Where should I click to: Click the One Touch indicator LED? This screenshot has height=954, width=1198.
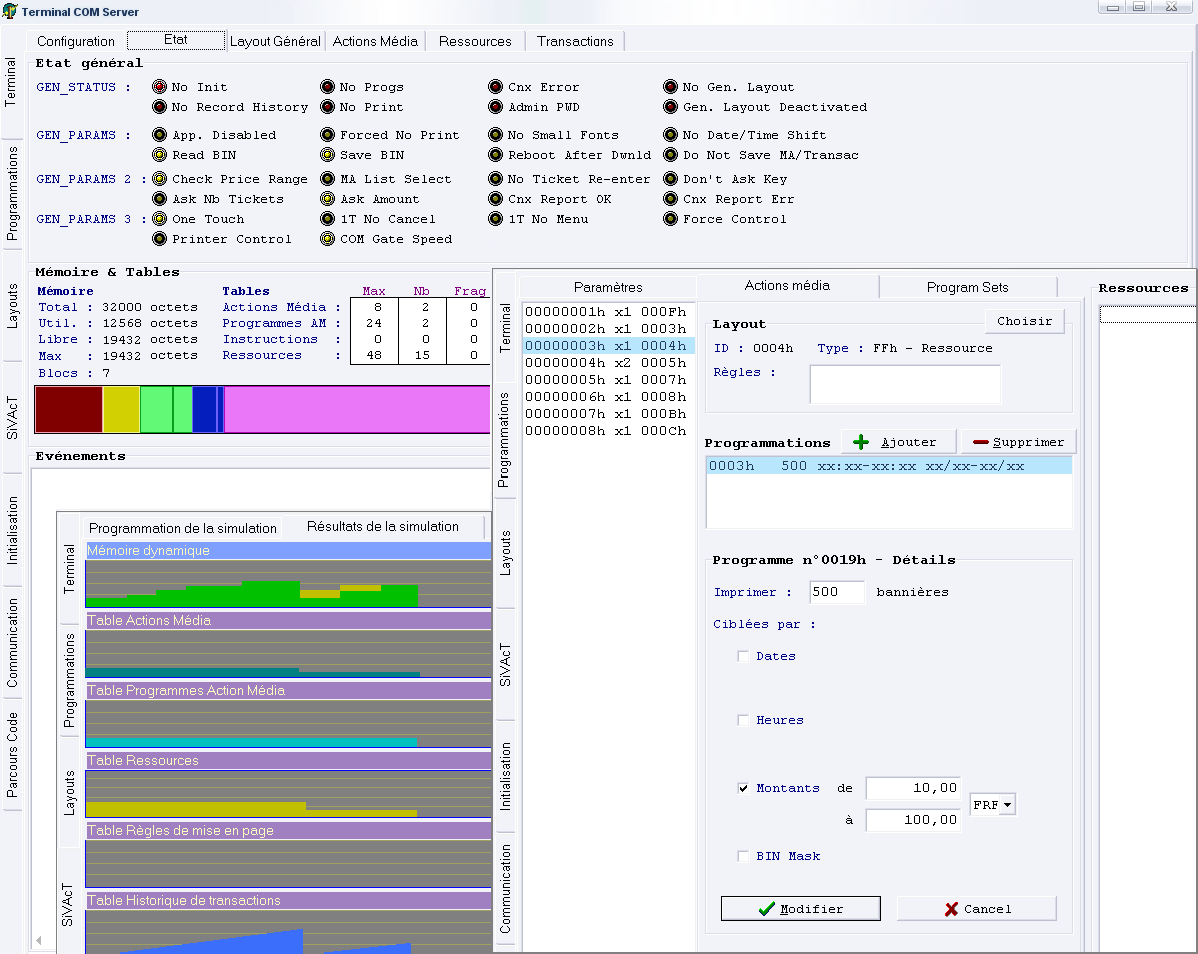(159, 220)
